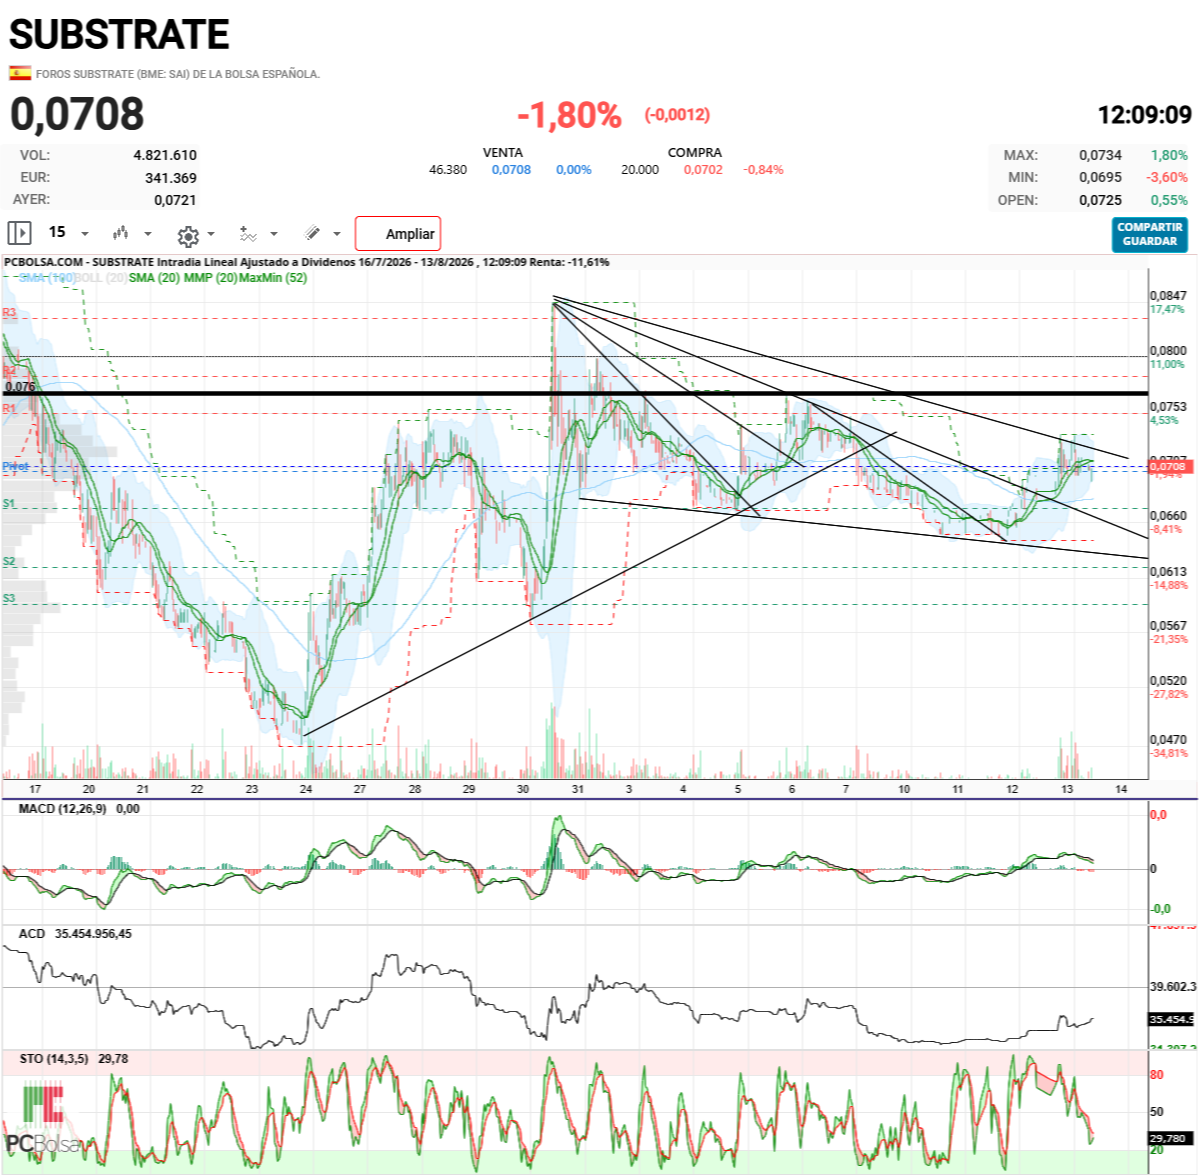The image size is (1200, 1175).
Task: Click the Ampliar button
Action: (398, 234)
